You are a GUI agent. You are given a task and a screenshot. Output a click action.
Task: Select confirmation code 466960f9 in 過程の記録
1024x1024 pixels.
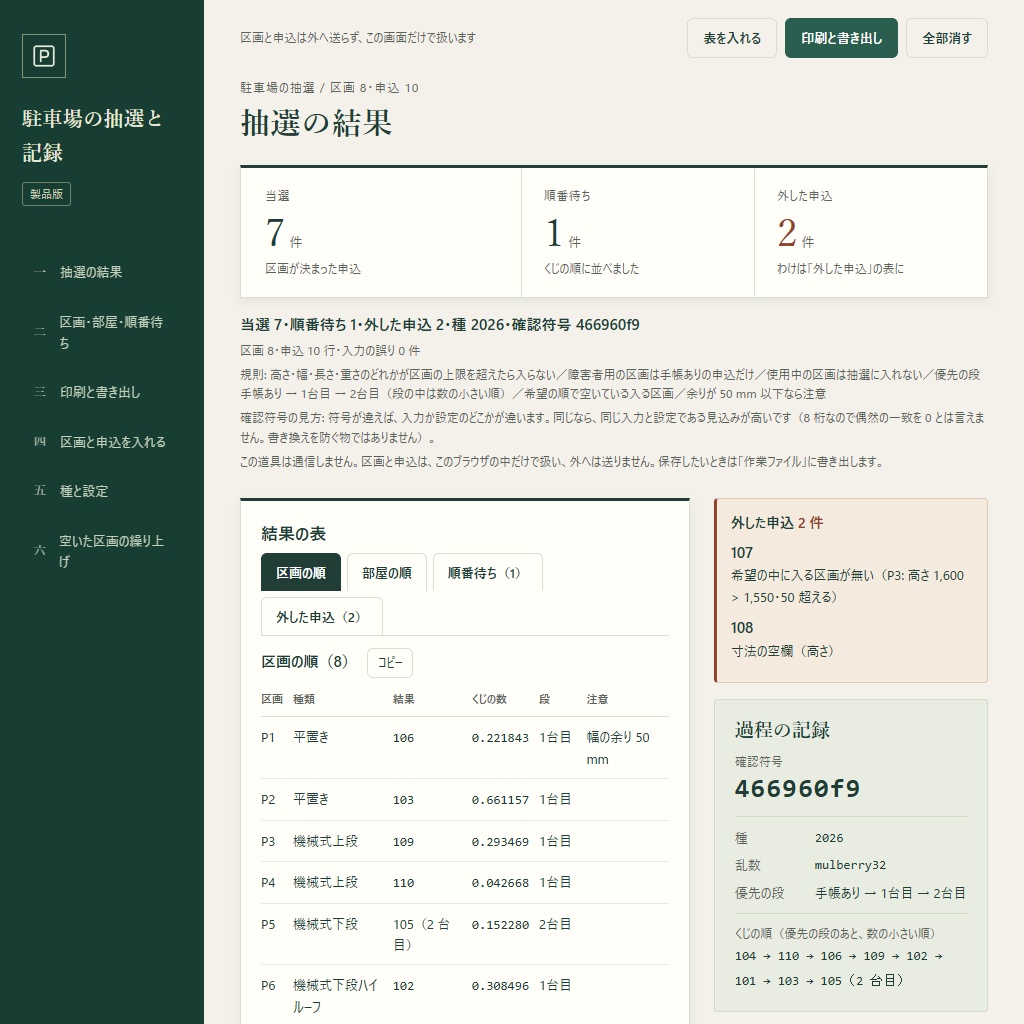coord(797,789)
